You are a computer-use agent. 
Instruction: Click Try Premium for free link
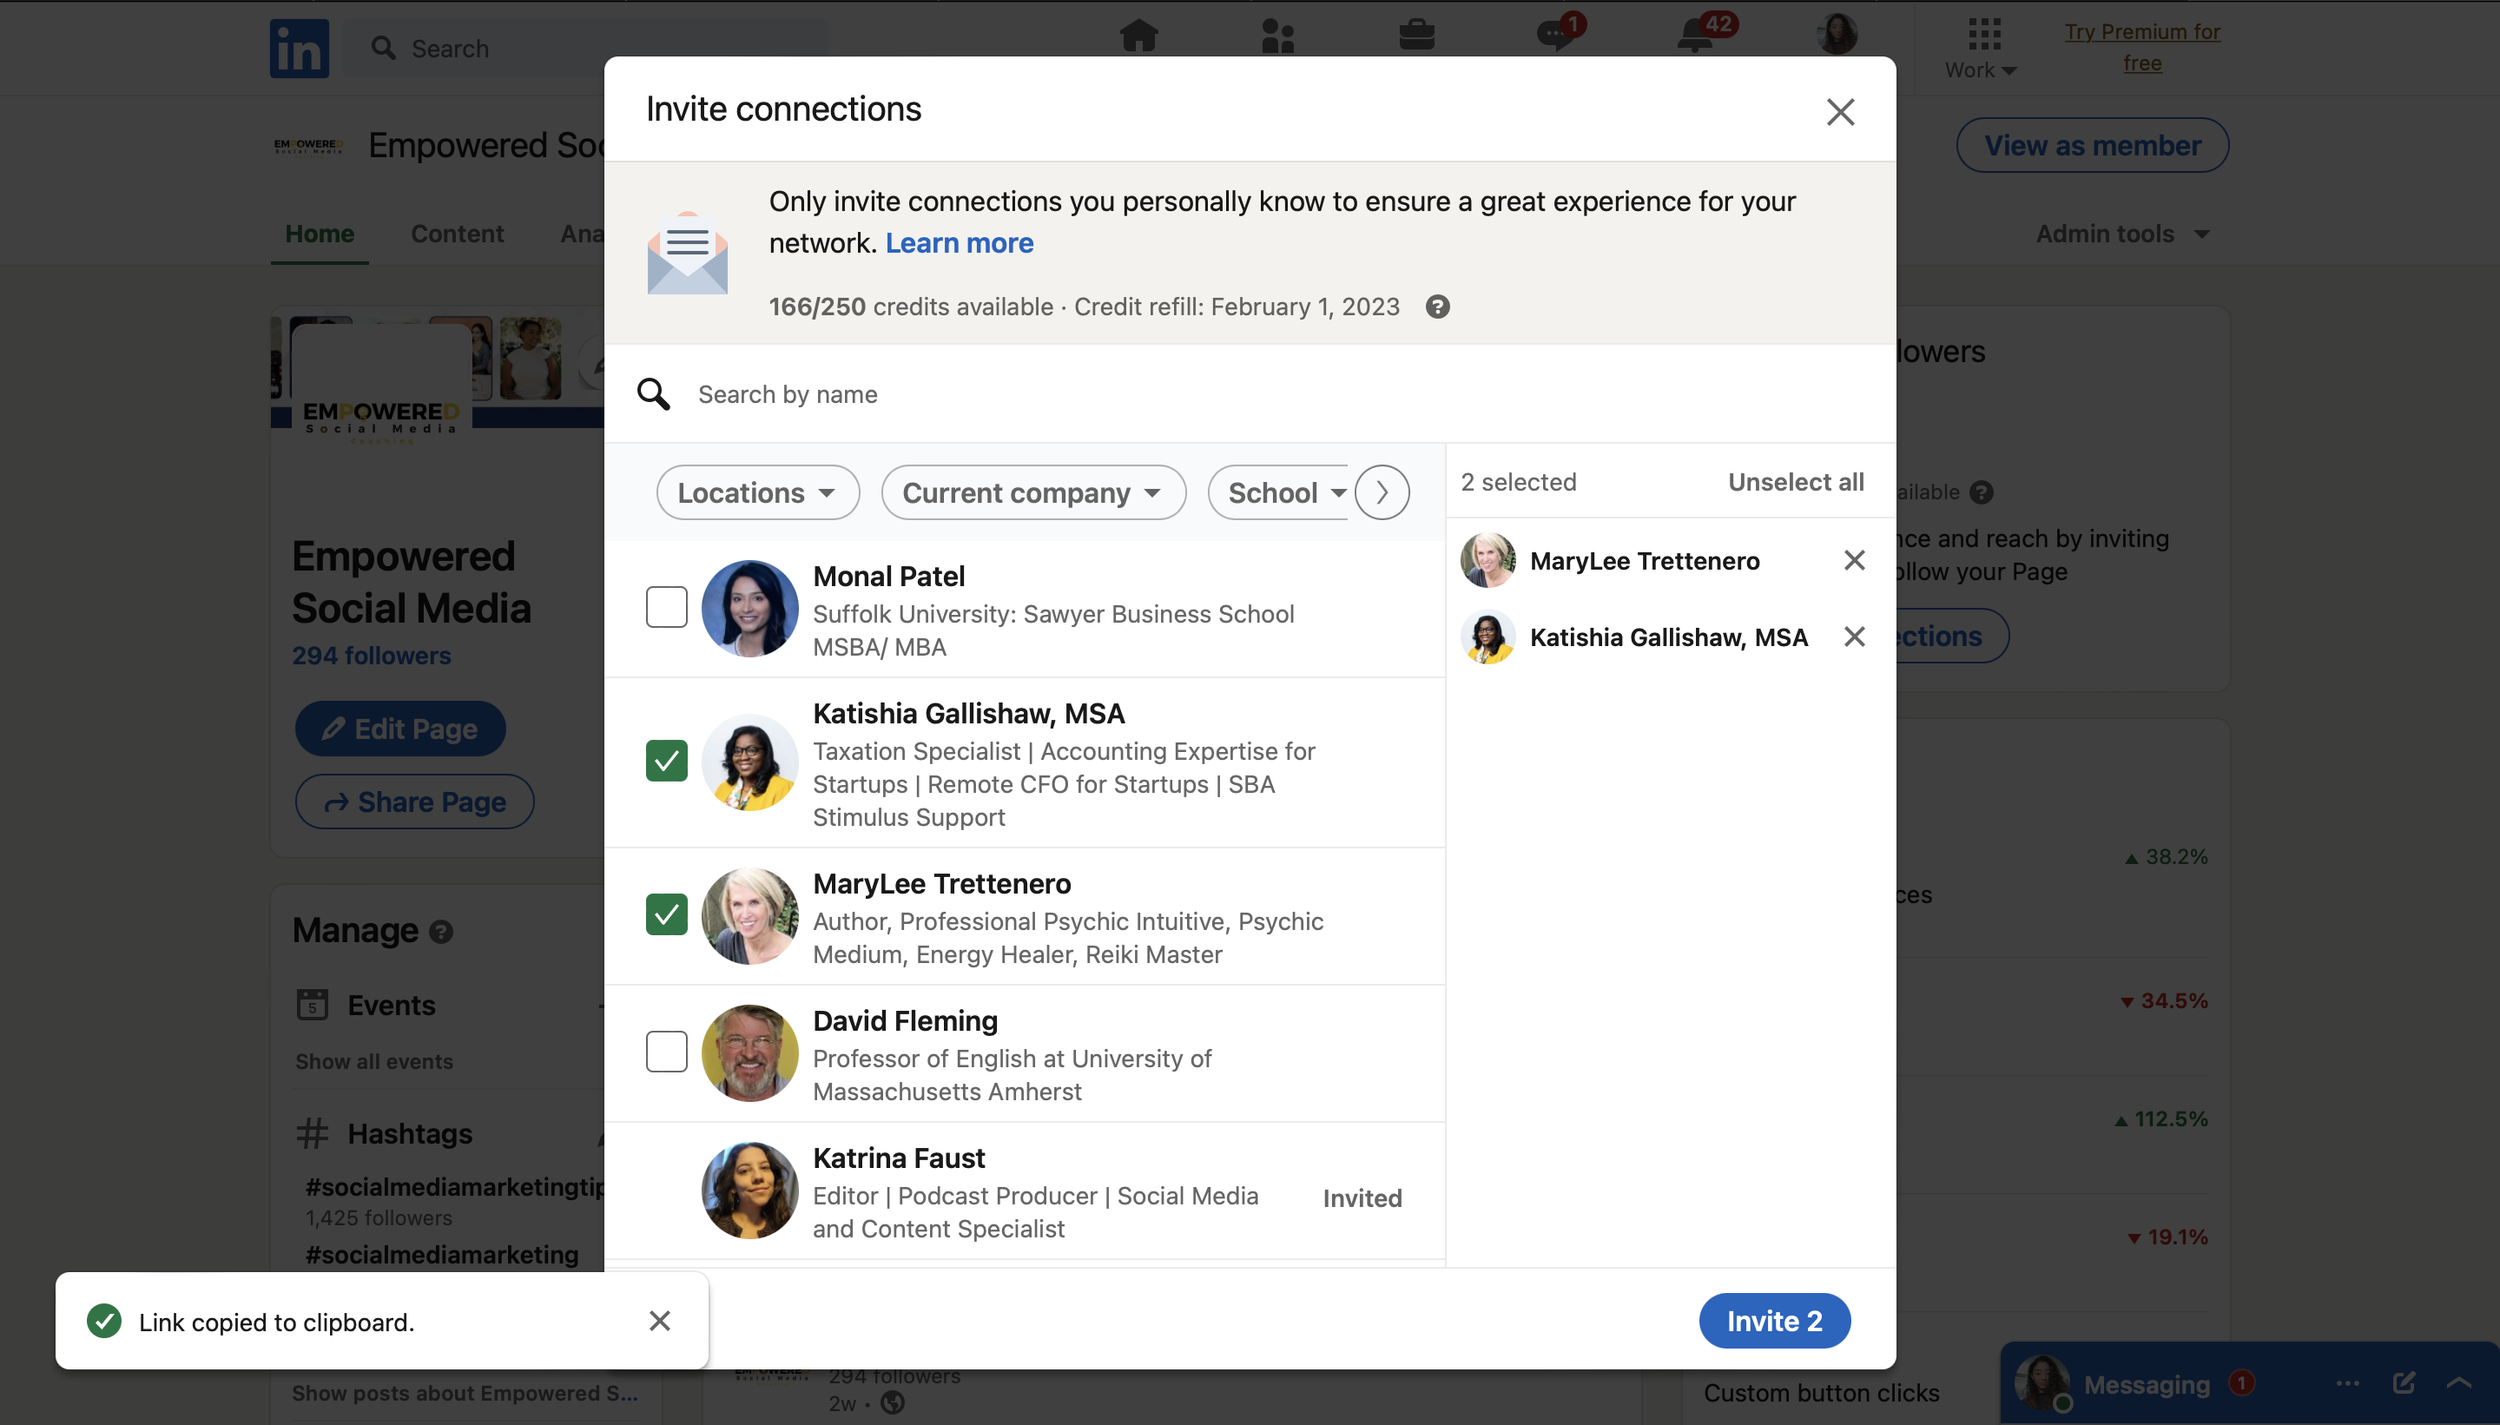pos(2142,47)
